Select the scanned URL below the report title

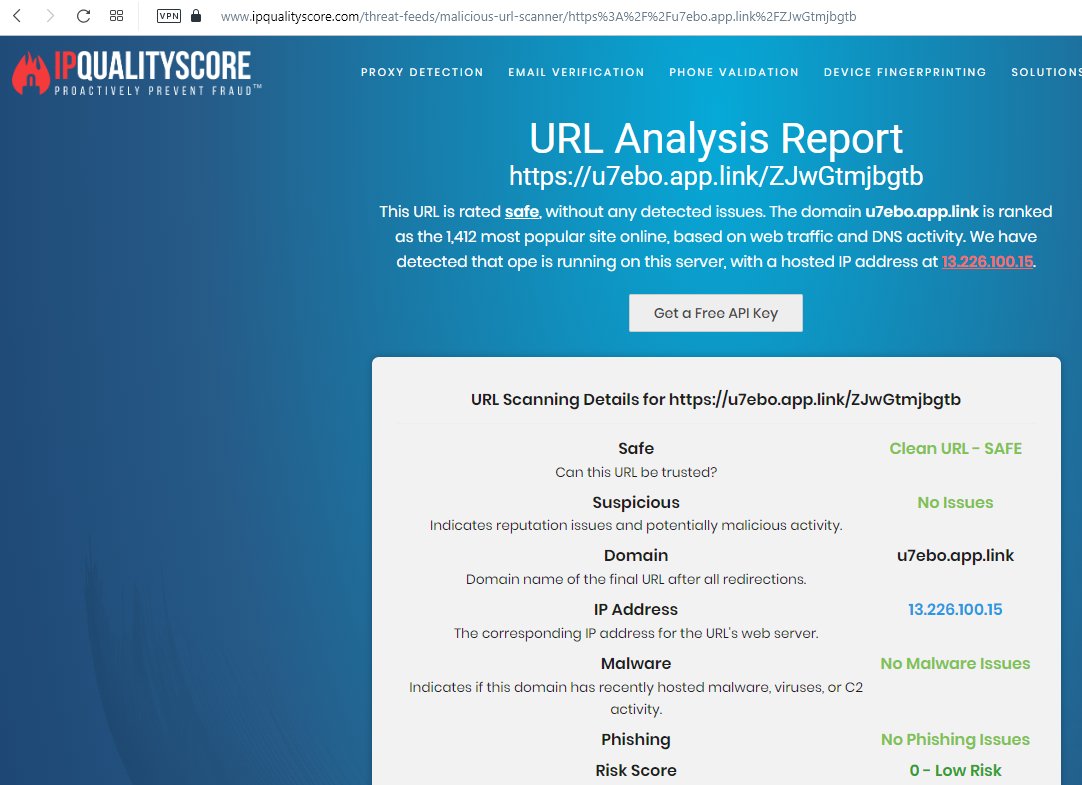click(716, 177)
